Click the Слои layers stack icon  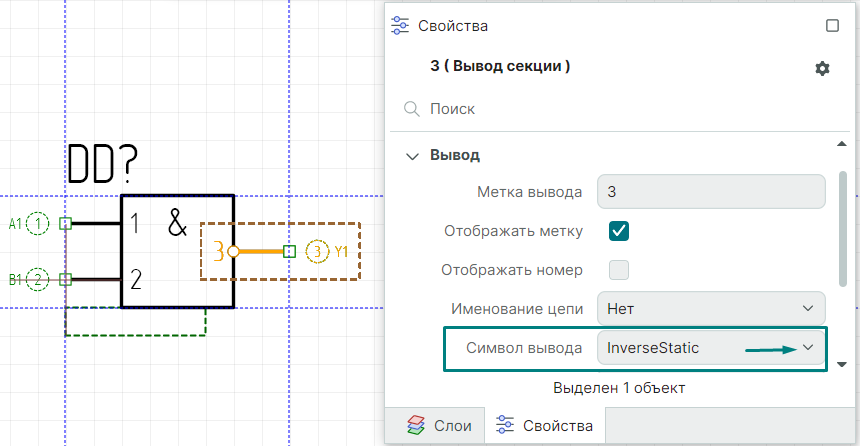coord(415,426)
